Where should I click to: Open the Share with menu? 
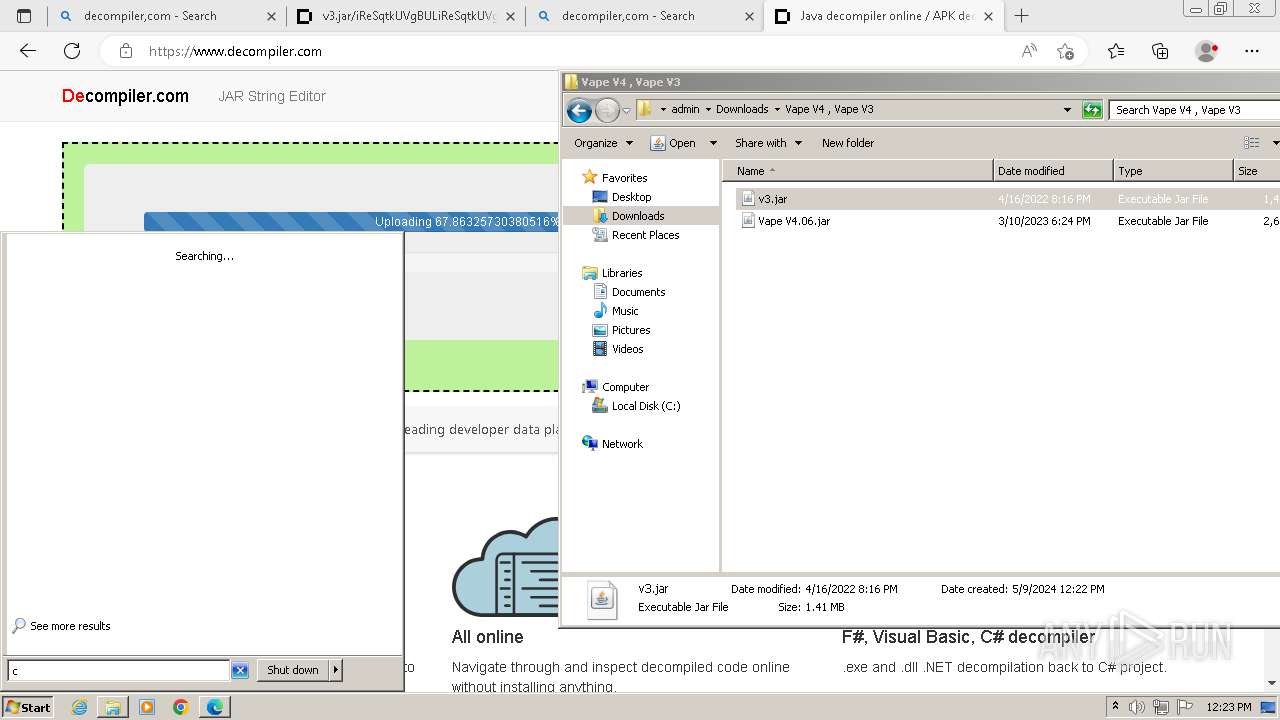[768, 143]
